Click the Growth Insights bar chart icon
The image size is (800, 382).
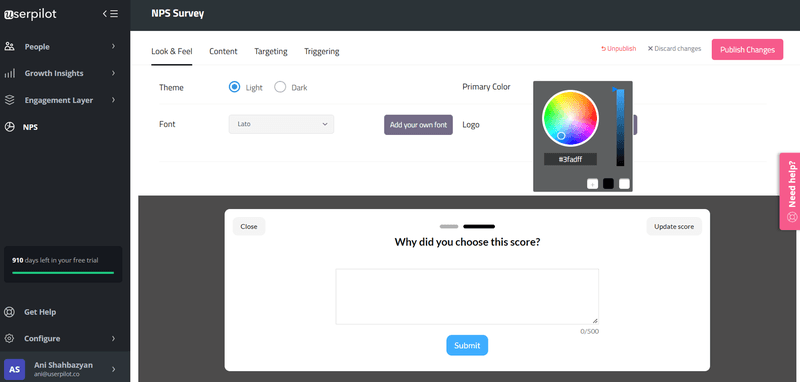pyautogui.click(x=9, y=73)
